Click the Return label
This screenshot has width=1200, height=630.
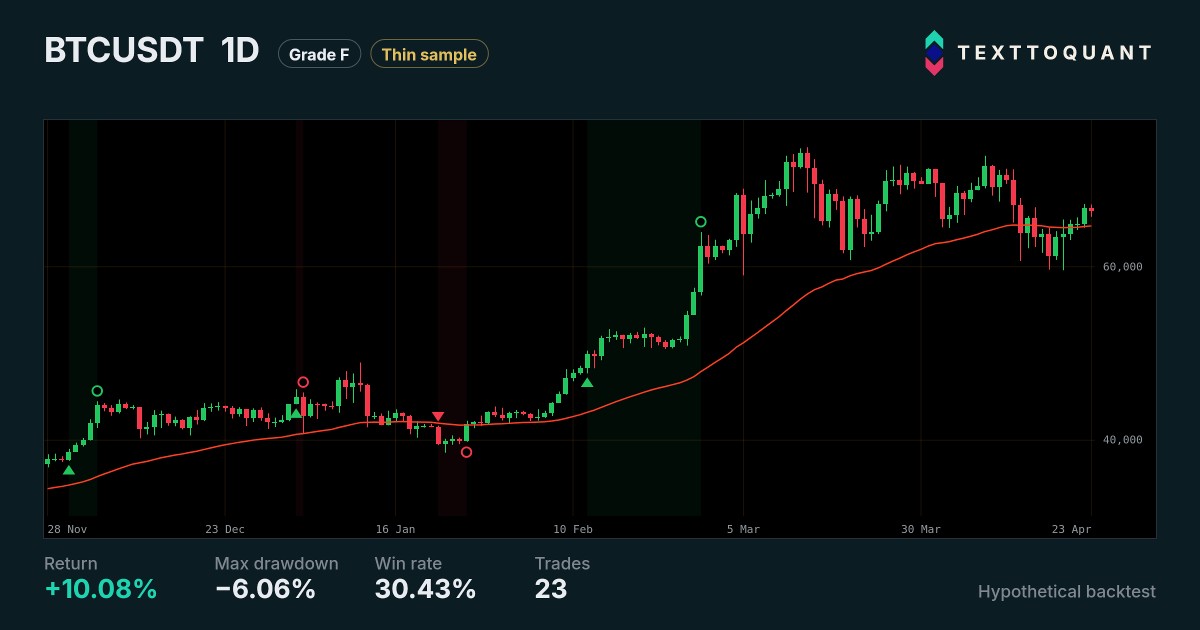pos(71,564)
